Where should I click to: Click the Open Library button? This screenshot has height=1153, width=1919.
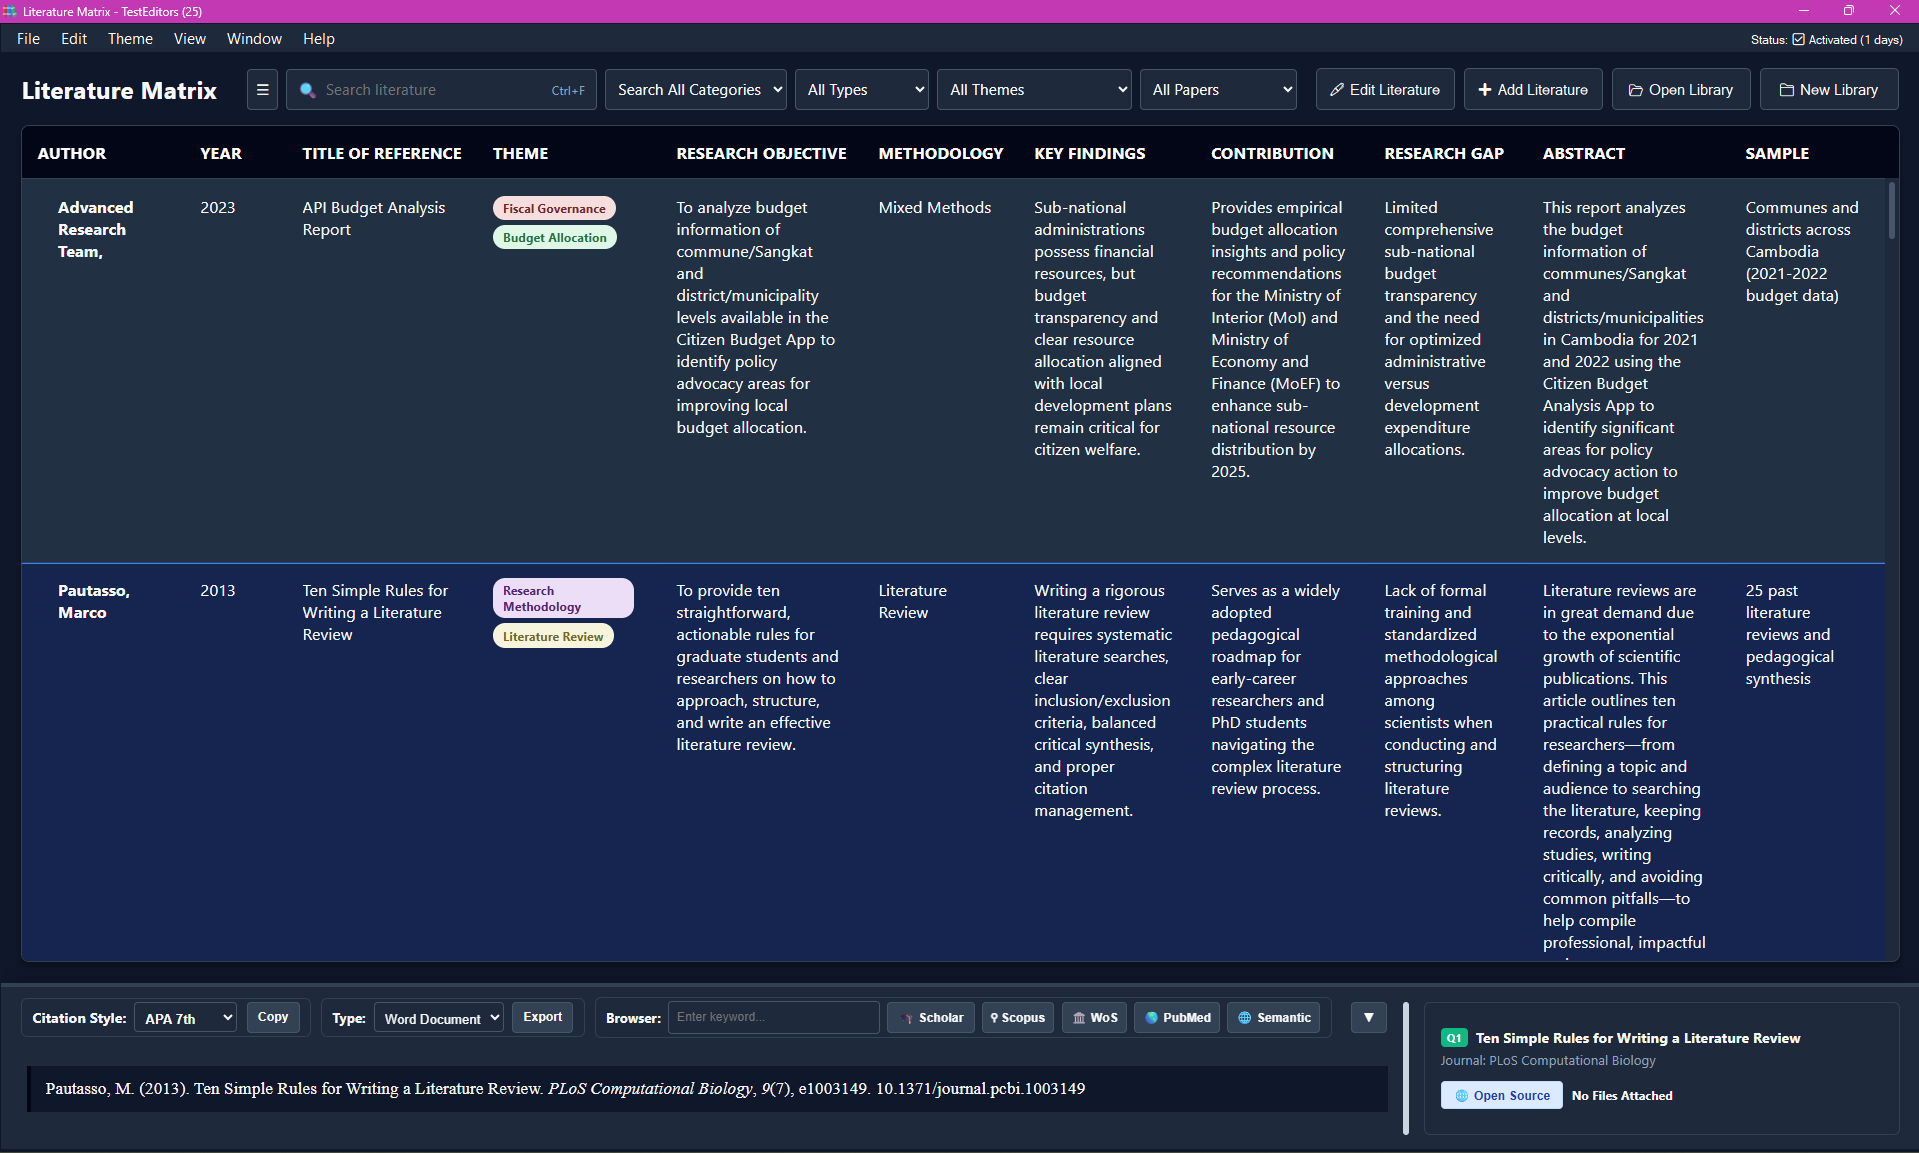(1681, 90)
